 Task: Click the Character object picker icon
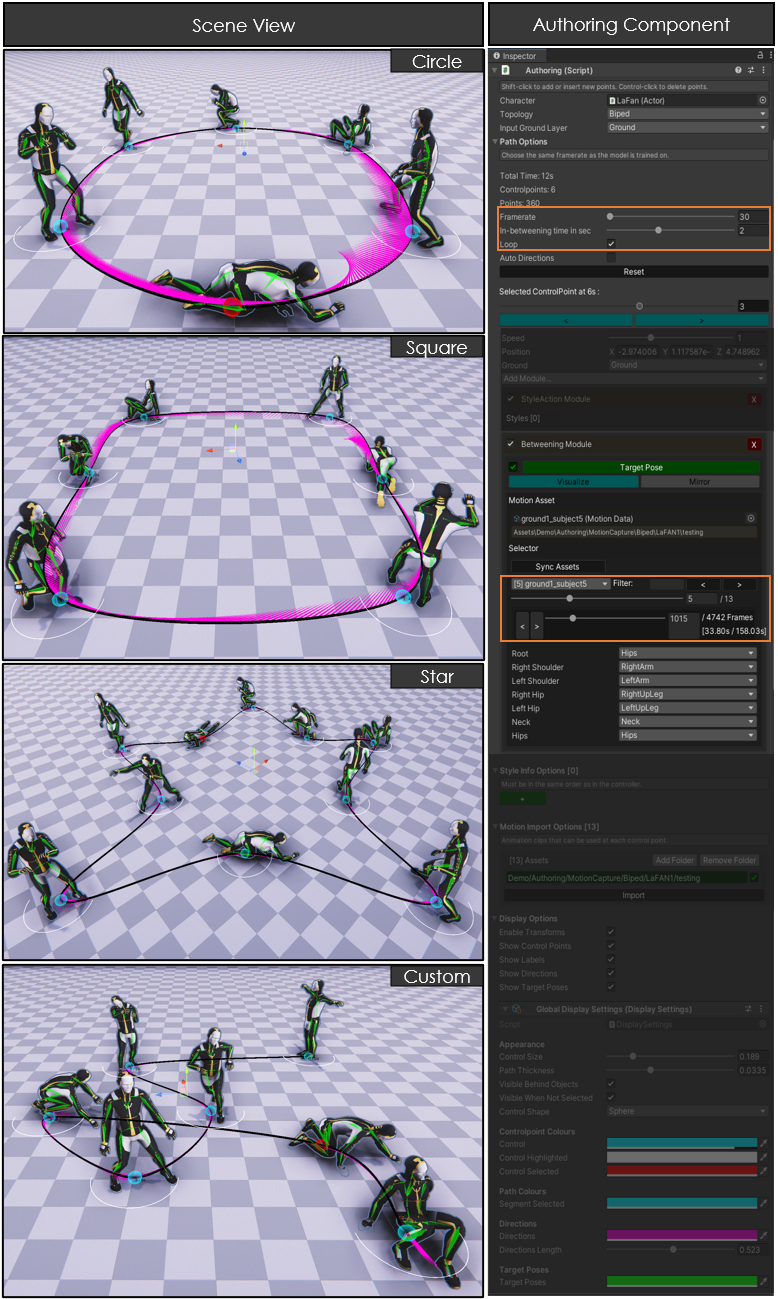(762, 101)
